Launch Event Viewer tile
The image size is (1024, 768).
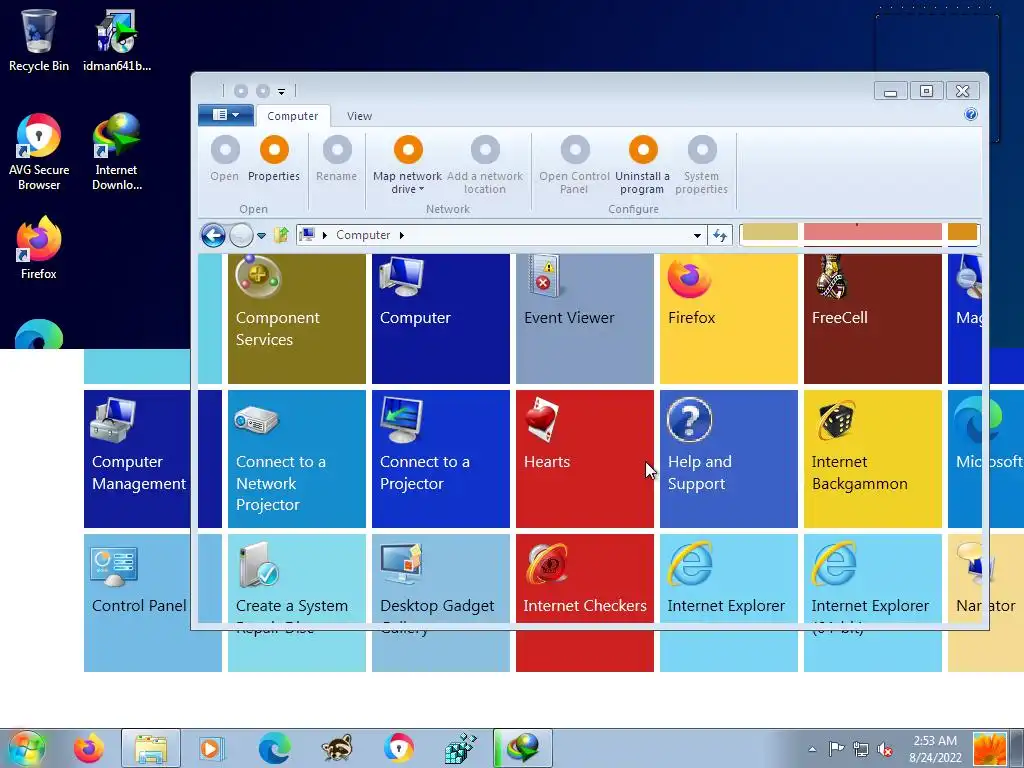[x=584, y=319]
